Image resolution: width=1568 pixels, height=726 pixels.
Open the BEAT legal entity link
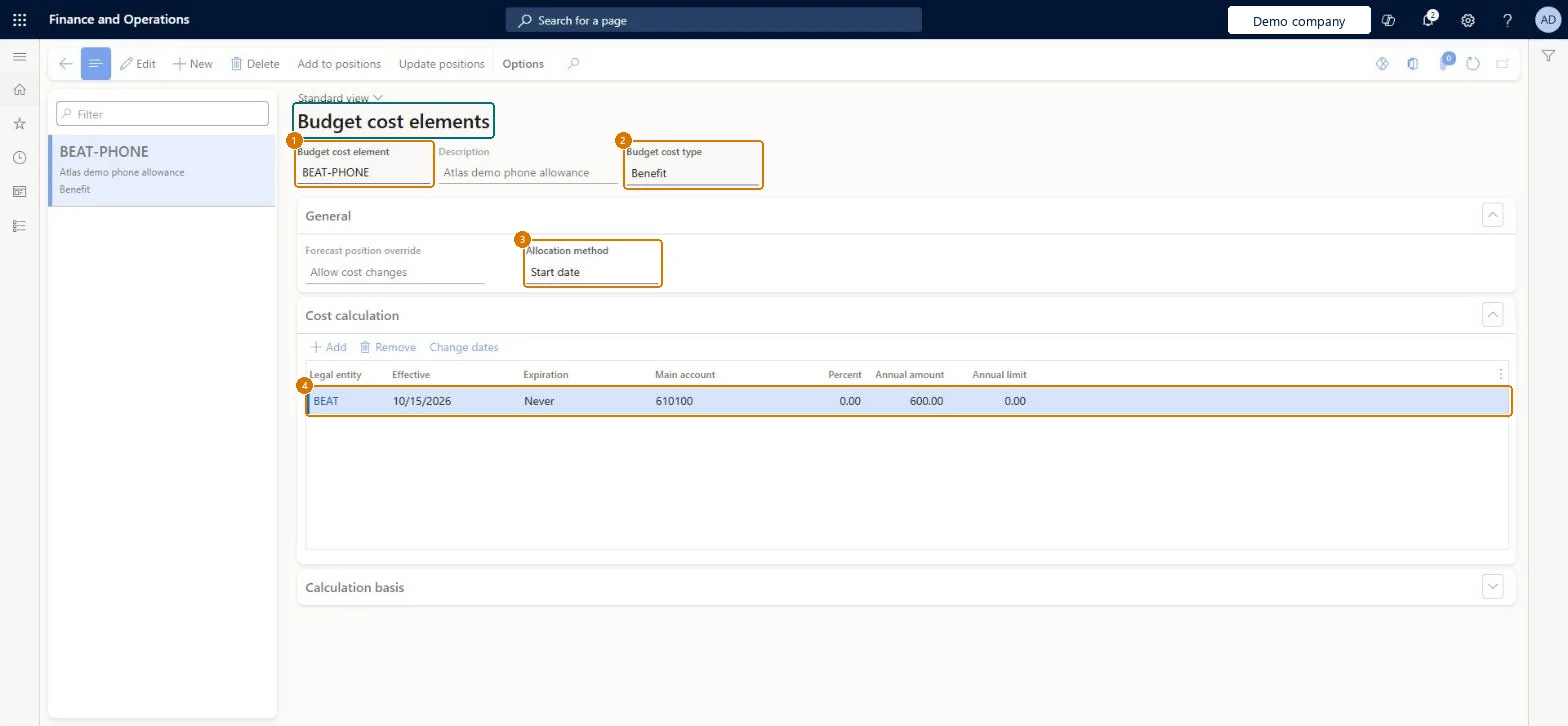[326, 401]
